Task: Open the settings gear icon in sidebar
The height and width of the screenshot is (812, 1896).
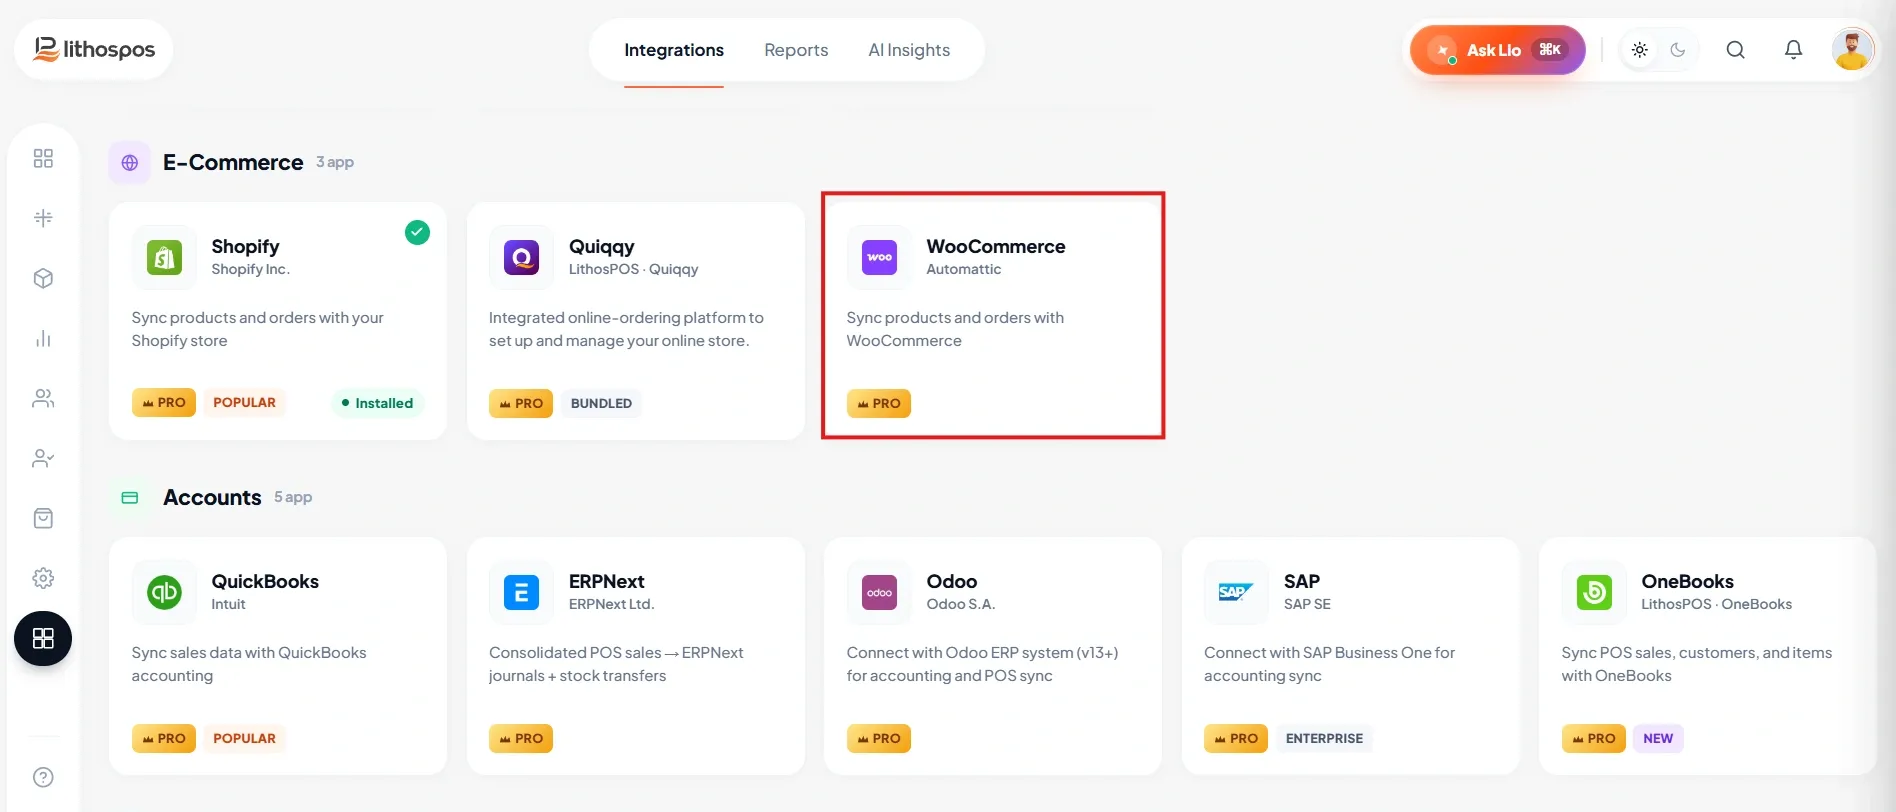Action: point(43,578)
